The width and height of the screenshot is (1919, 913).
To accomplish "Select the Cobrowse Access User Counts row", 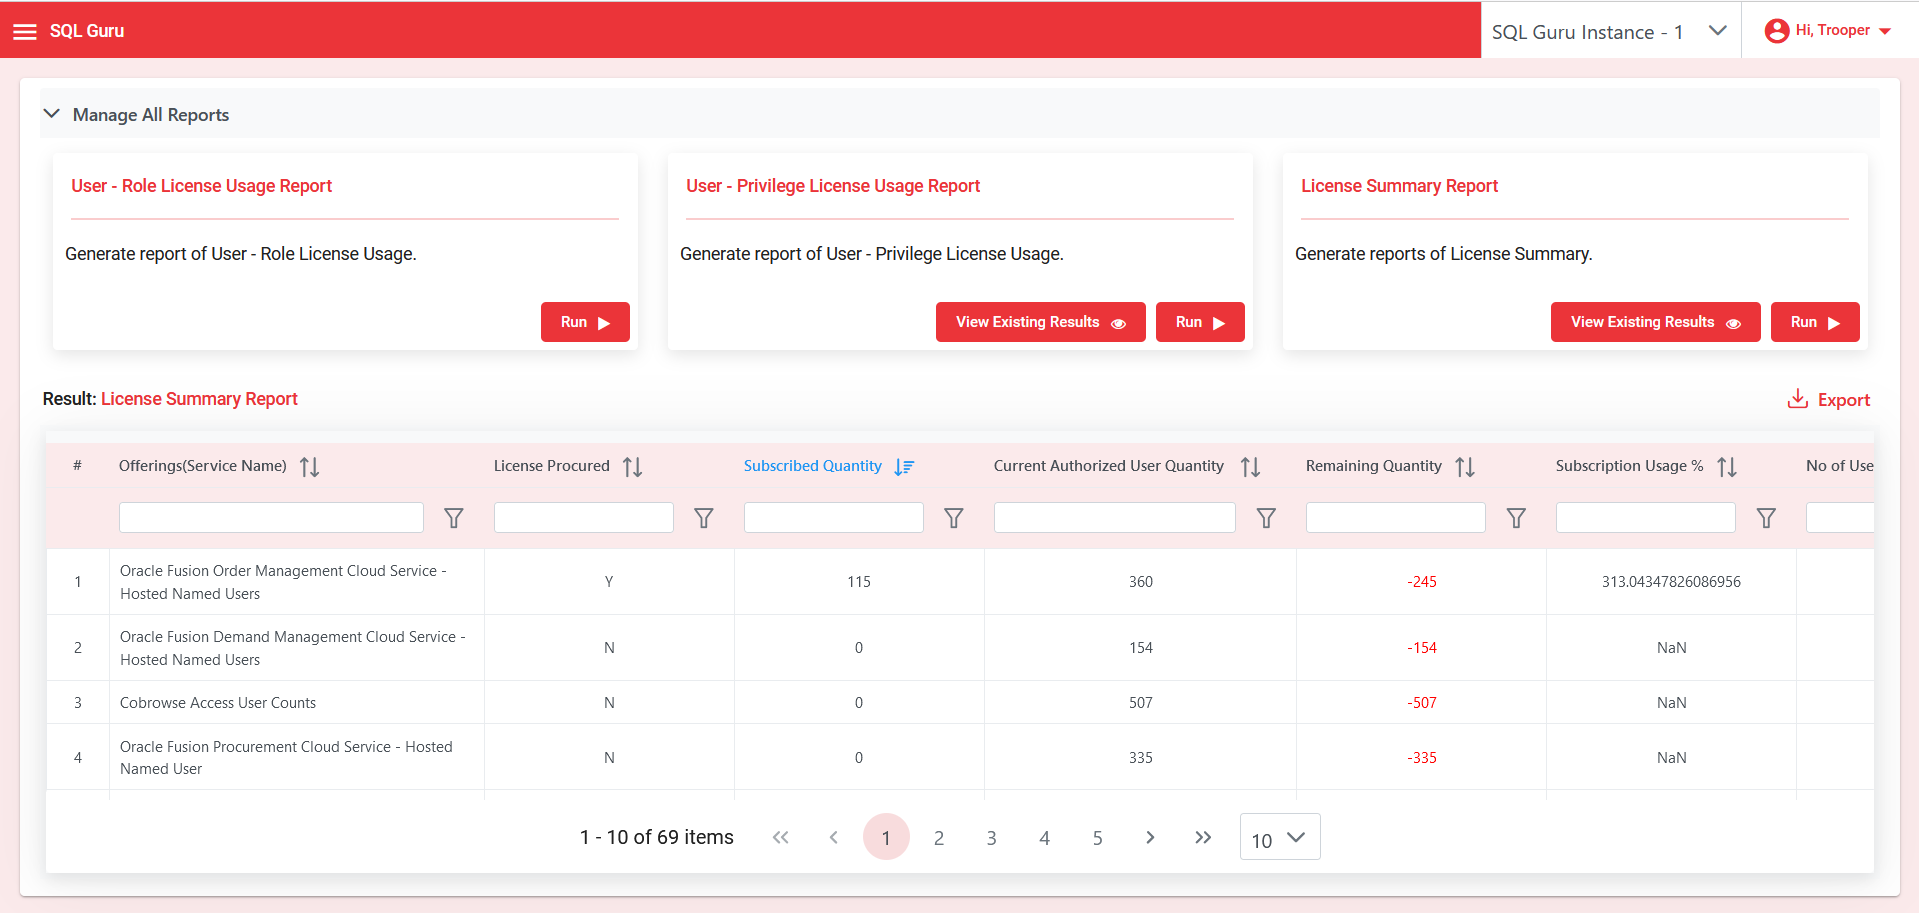I will point(960,703).
